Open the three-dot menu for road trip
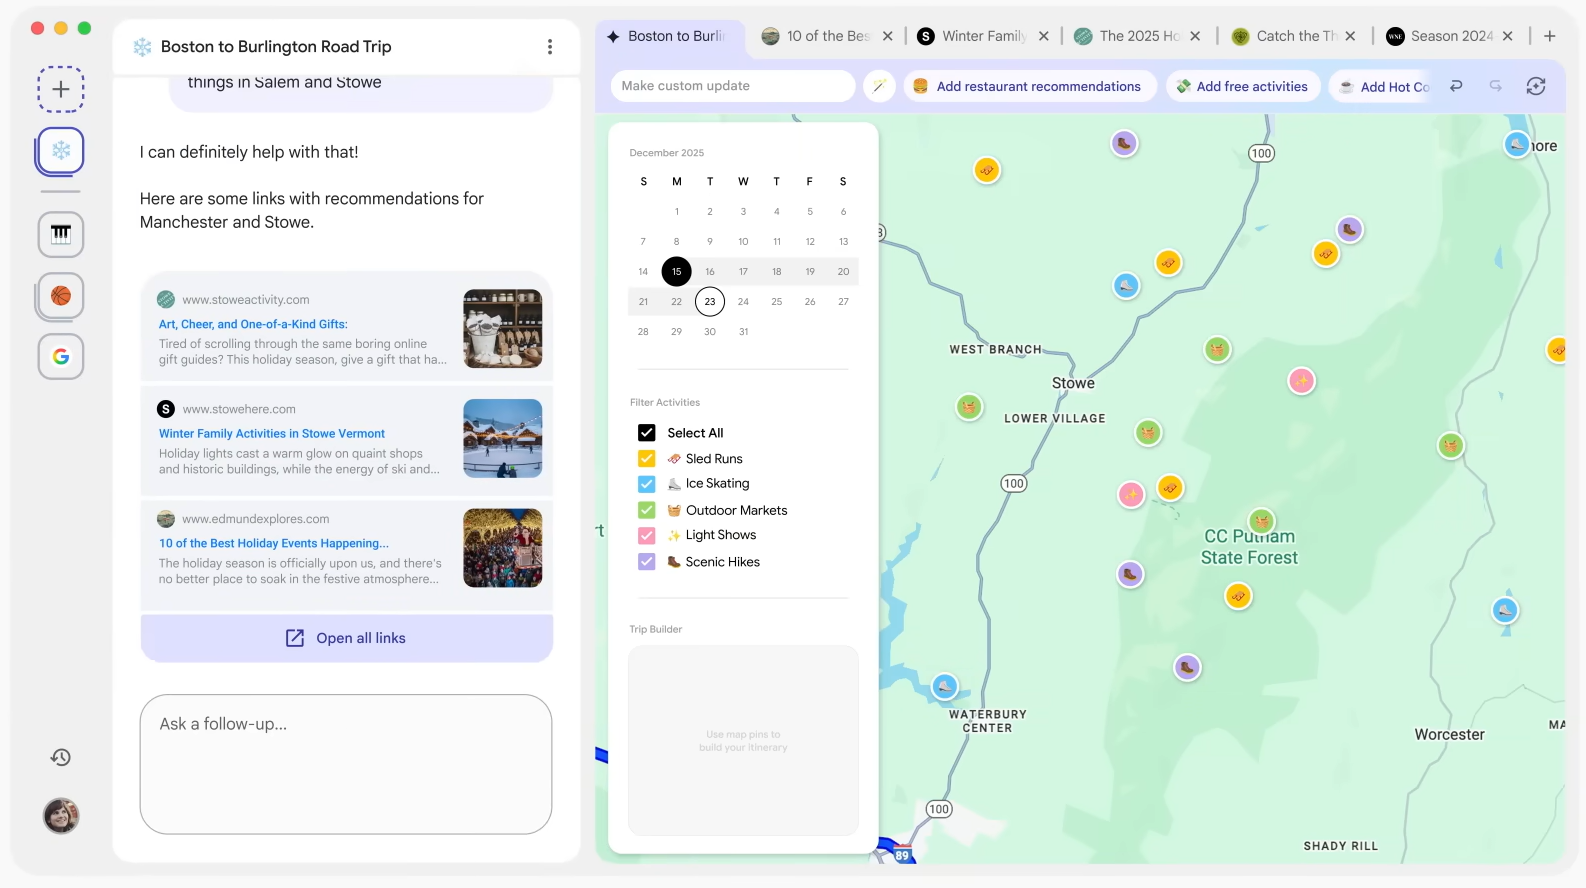The image size is (1586, 888). pyautogui.click(x=549, y=47)
